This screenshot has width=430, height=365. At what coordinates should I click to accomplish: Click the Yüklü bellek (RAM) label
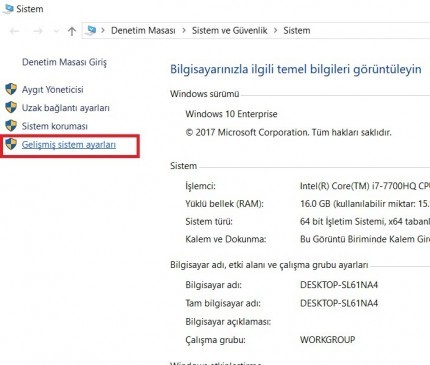[224, 204]
